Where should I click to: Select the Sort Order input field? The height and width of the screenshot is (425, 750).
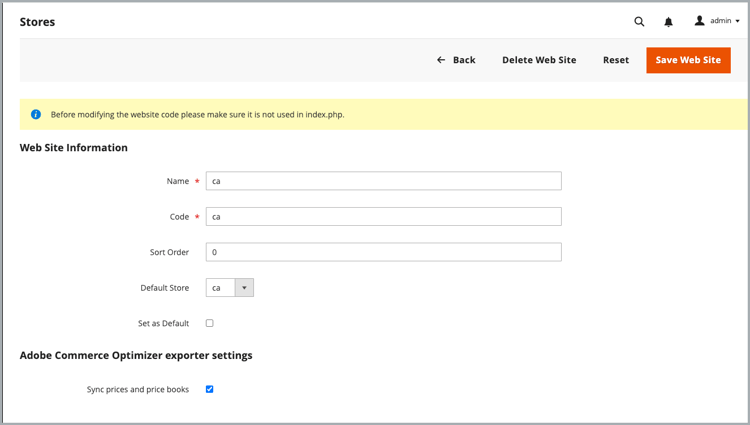383,252
